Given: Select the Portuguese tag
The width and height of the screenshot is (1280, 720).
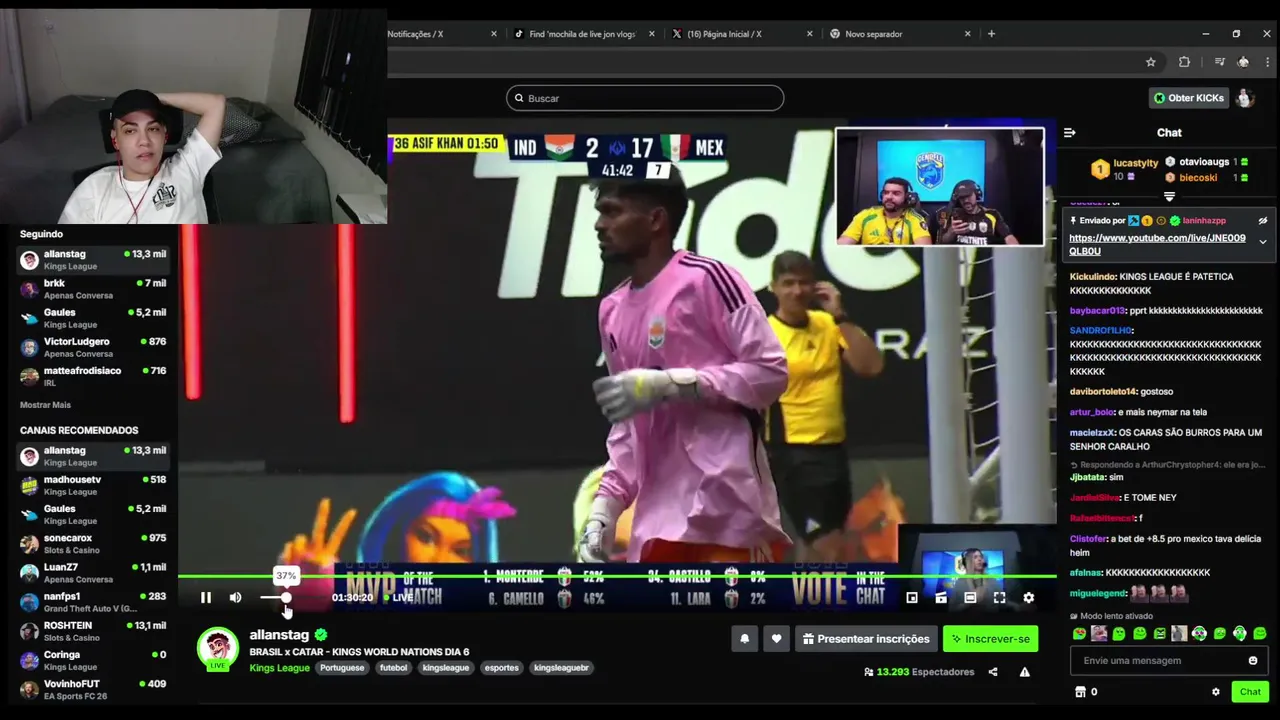Looking at the screenshot, I should pos(342,668).
